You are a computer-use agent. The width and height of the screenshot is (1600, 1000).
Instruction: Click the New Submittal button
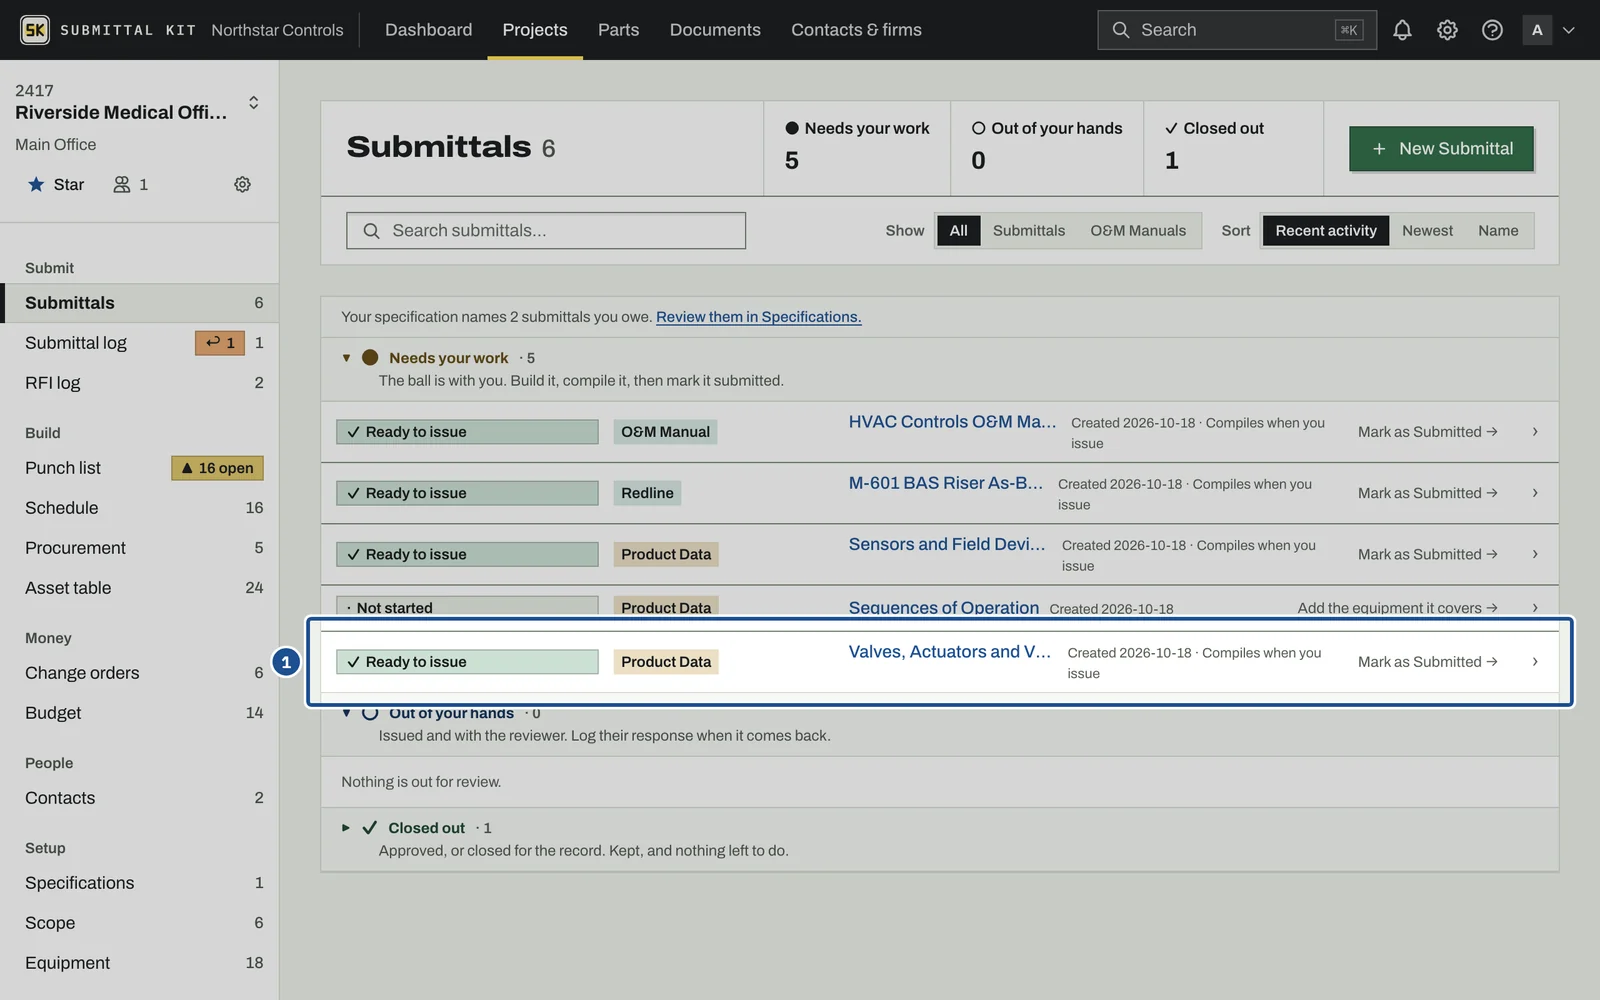pos(1441,148)
